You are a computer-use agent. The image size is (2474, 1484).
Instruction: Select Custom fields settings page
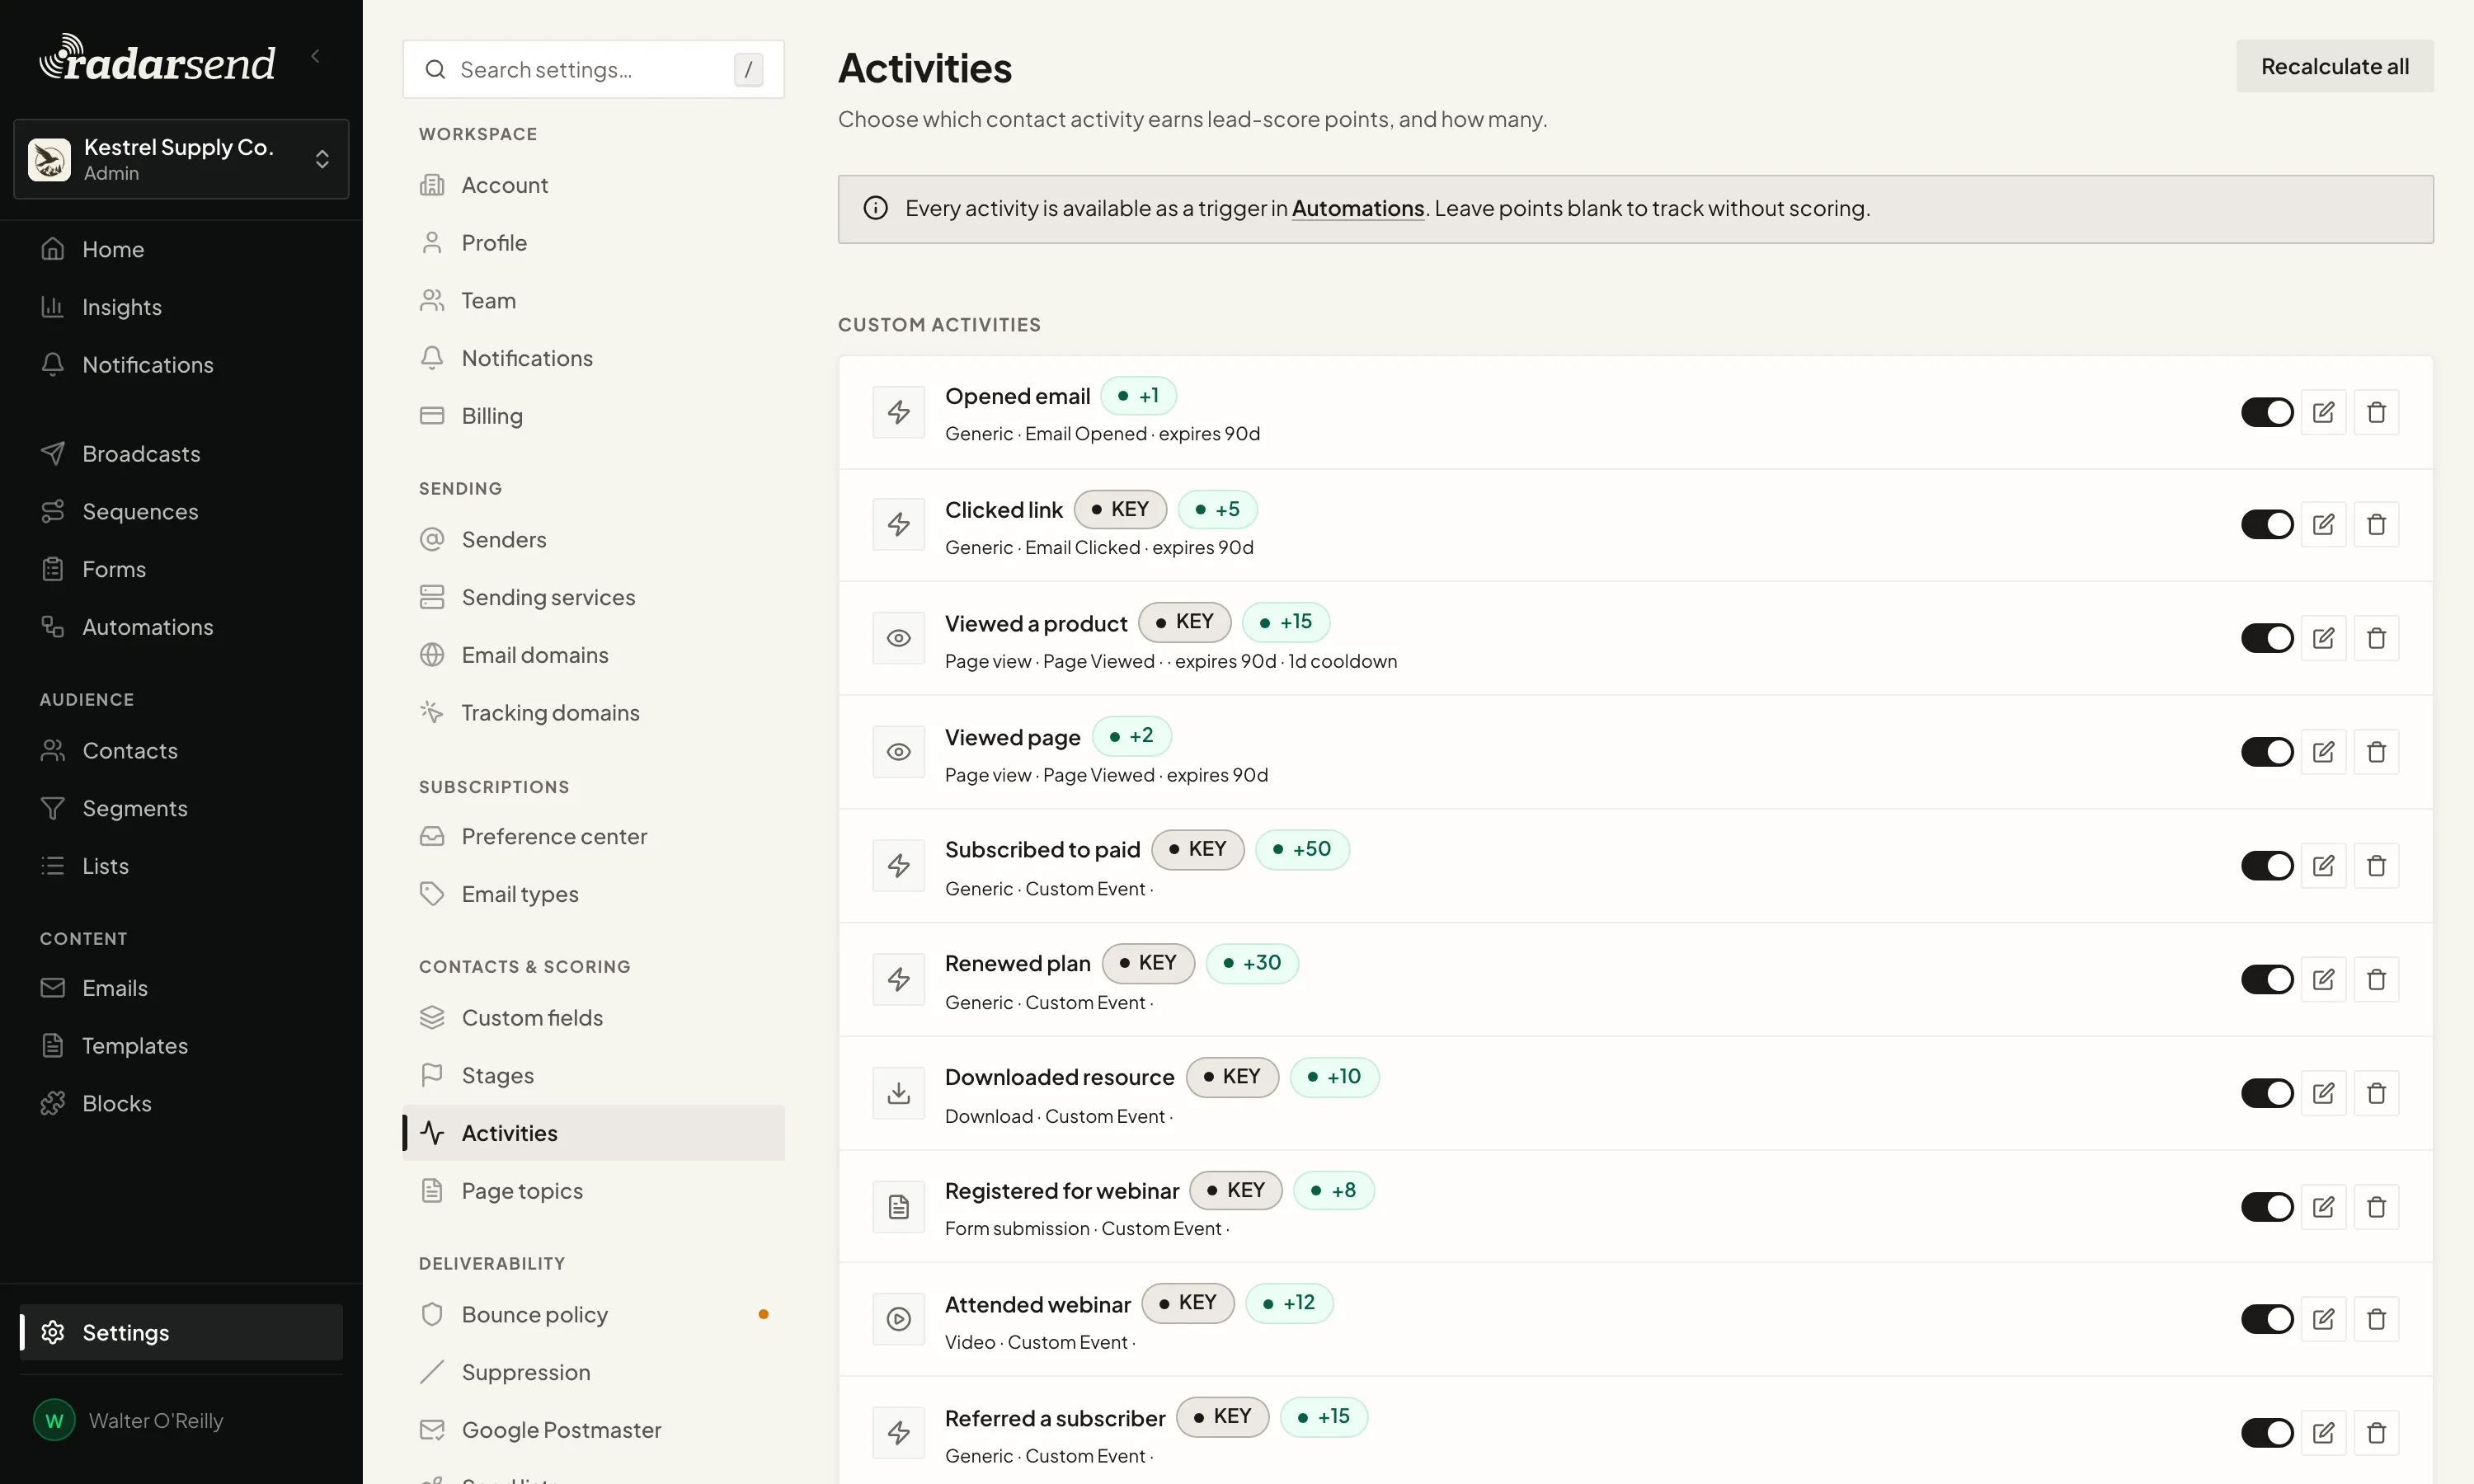click(593, 1018)
